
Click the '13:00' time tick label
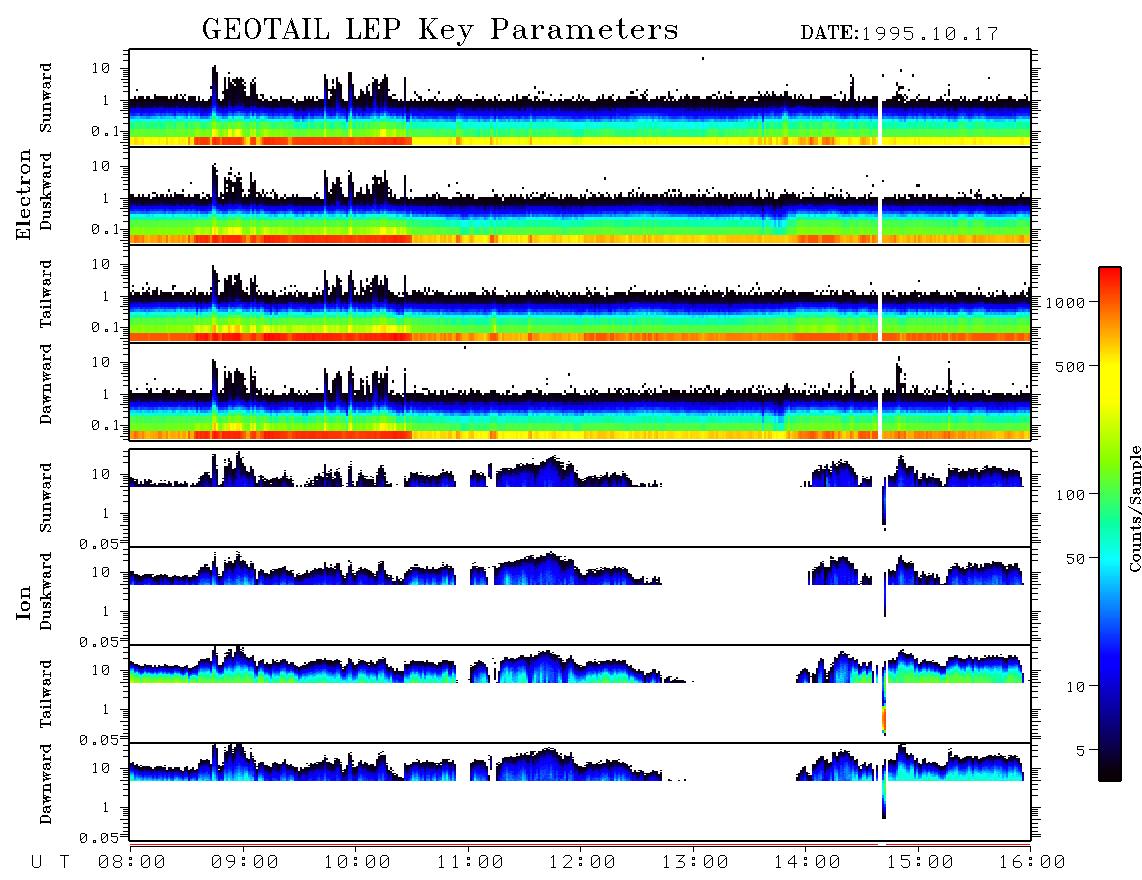pos(695,862)
